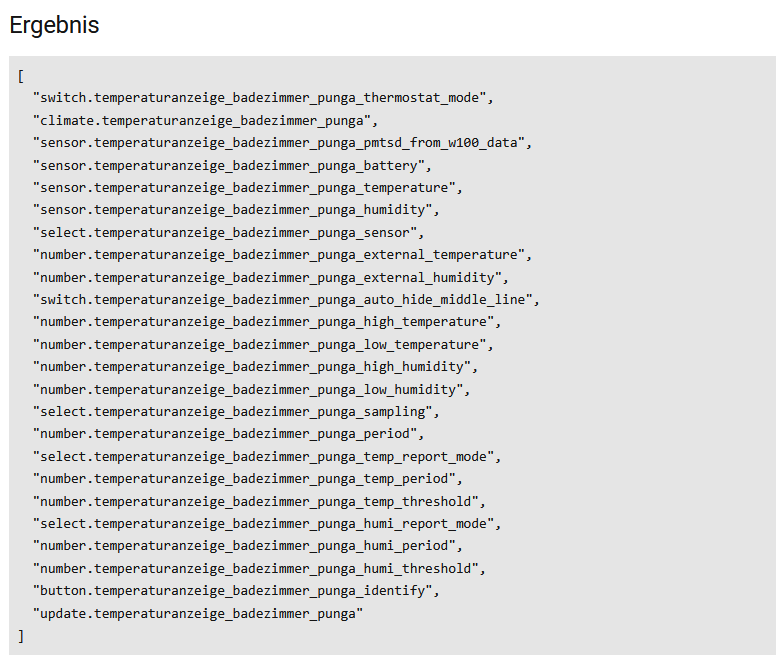Image resolution: width=781 pixels, height=657 pixels.
Task: Click the climate.temperaturanzeige_badezimmer_punga entity line
Action: [204, 120]
